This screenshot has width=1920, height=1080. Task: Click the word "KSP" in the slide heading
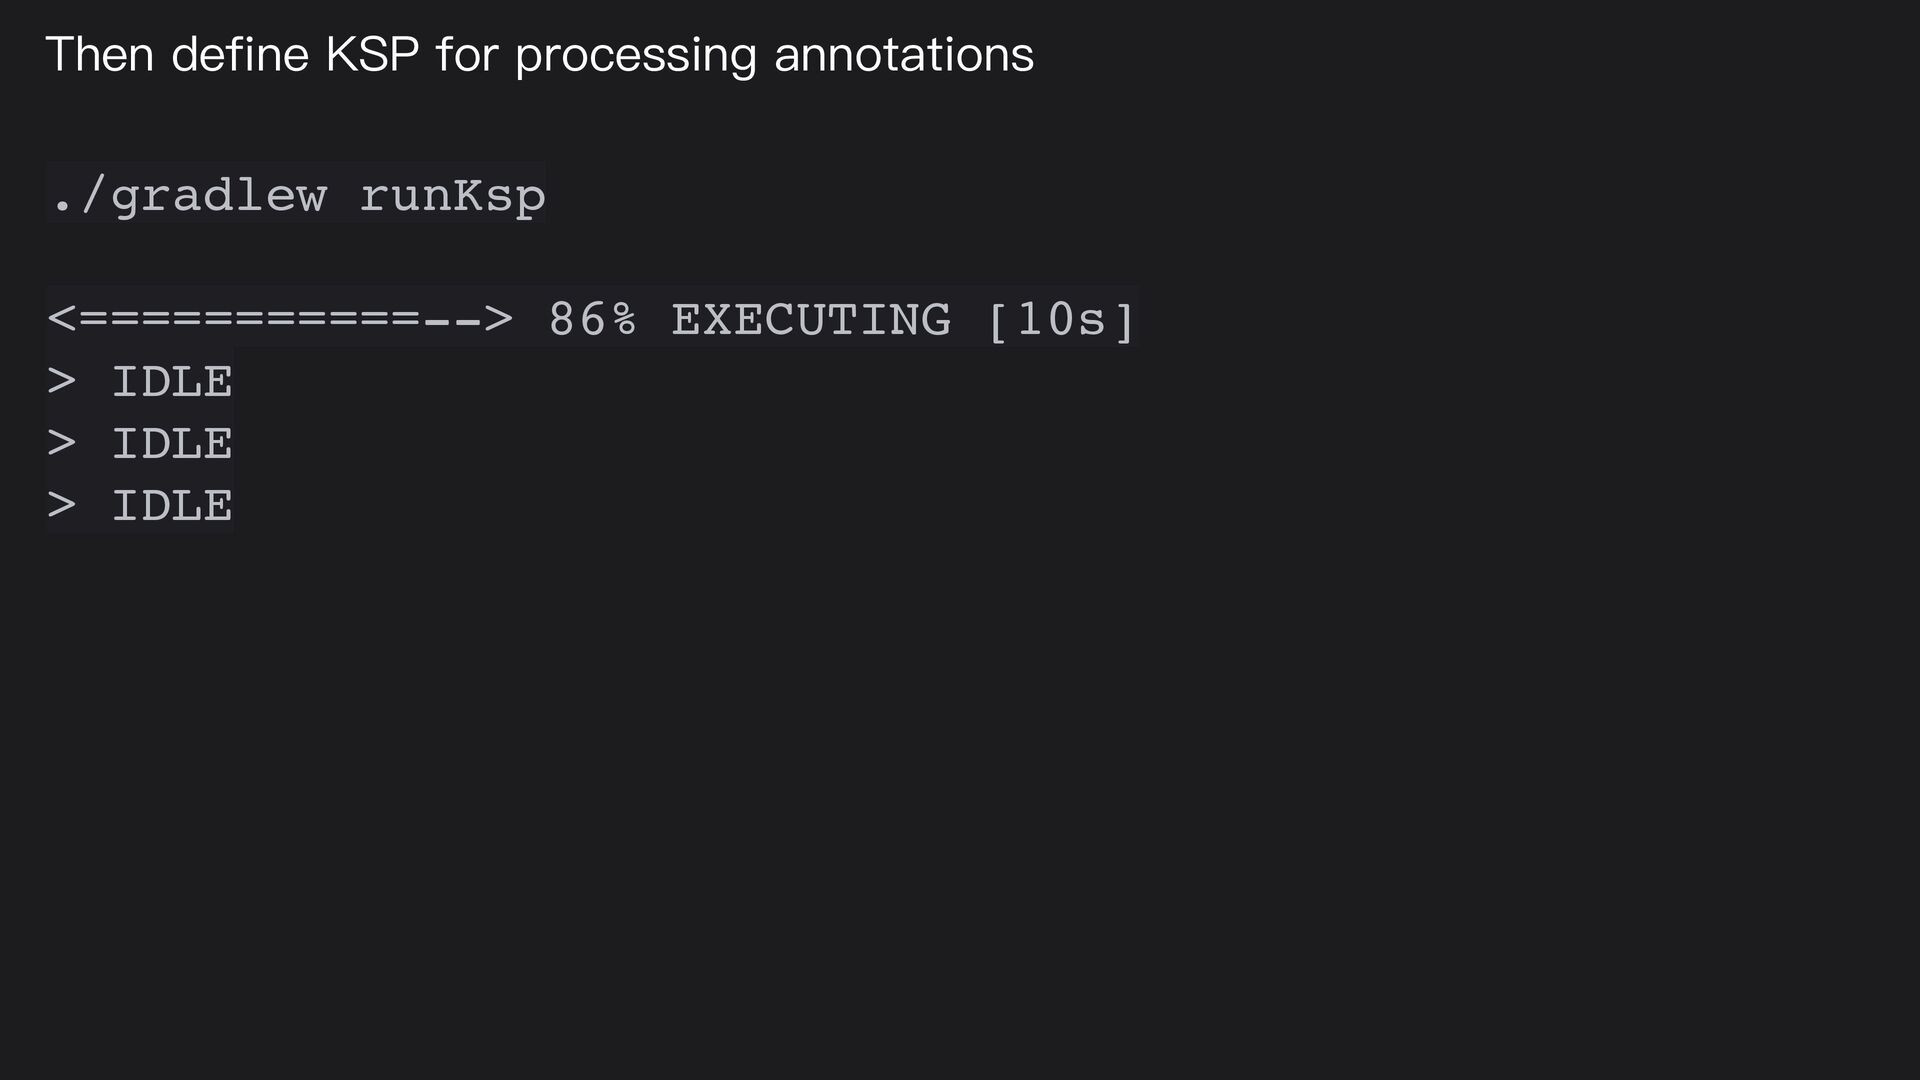372,54
